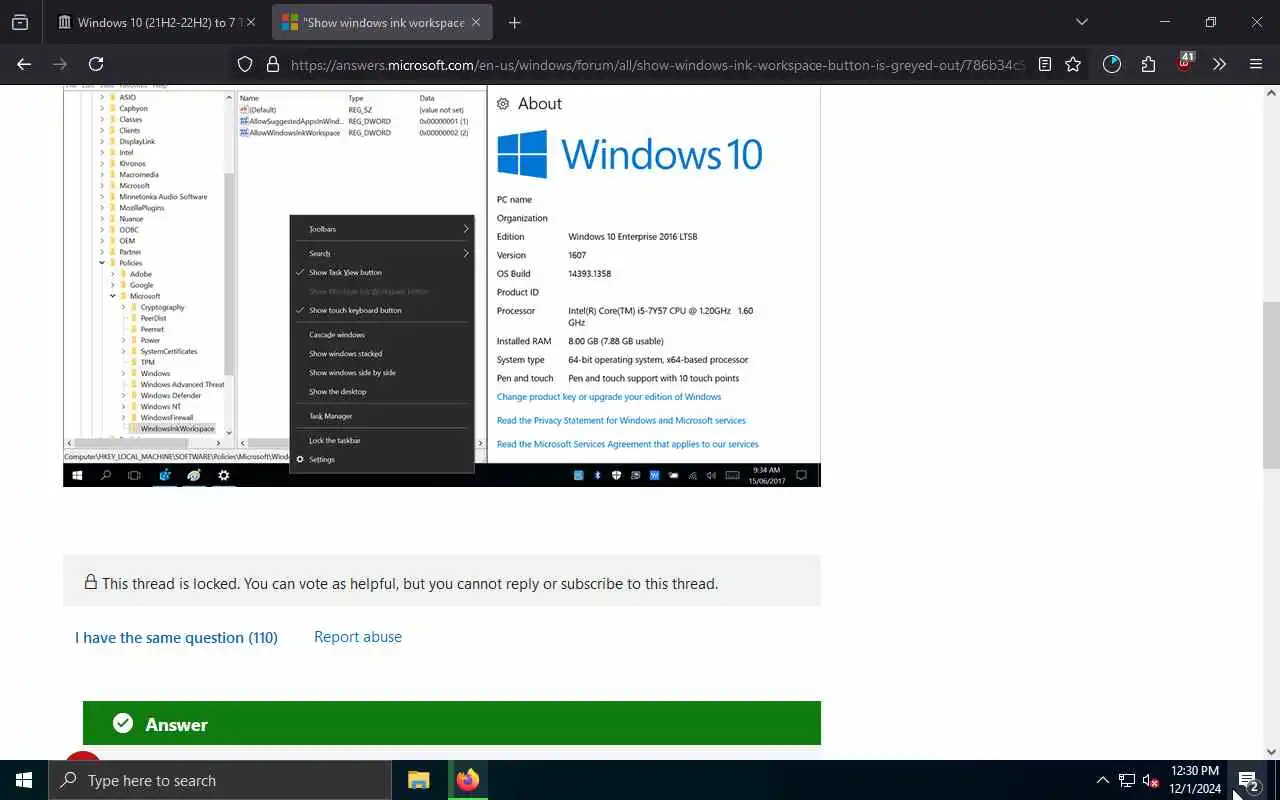Open the Firefox hamburger application menu
Screen dimensions: 1280x800
1256,64
